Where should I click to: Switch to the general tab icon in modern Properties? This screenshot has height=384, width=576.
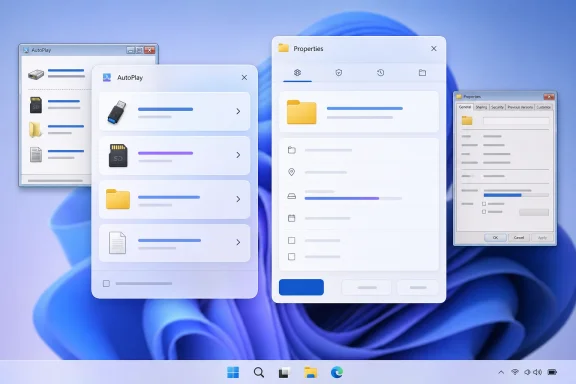[x=298, y=73]
